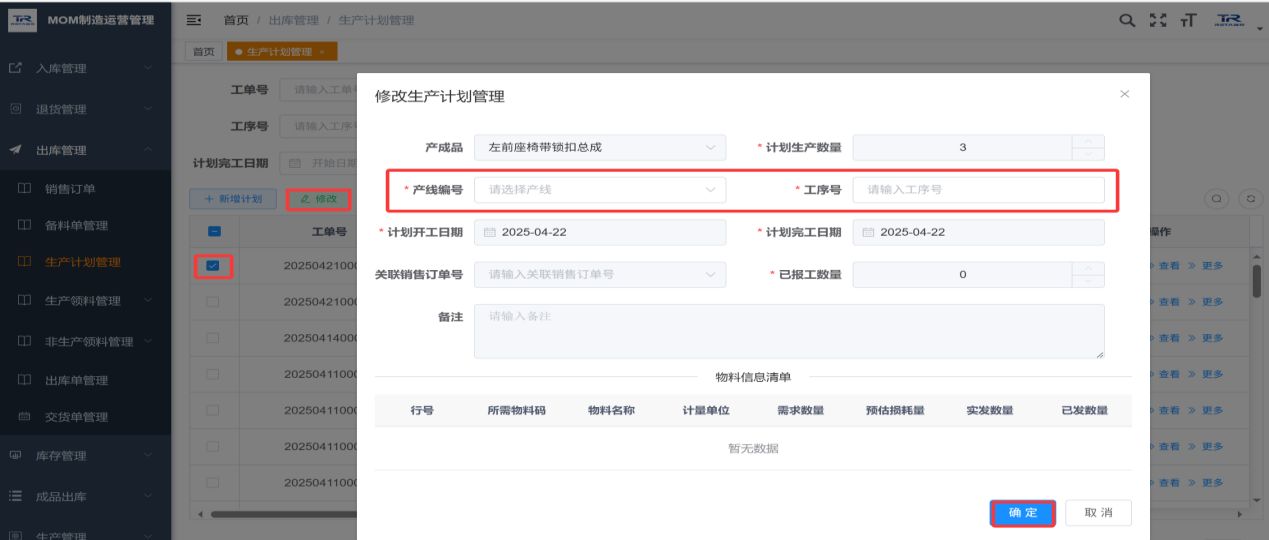The height and width of the screenshot is (540, 1269).
Task: Expand 入库管理 in the sidebar
Action: 85,68
